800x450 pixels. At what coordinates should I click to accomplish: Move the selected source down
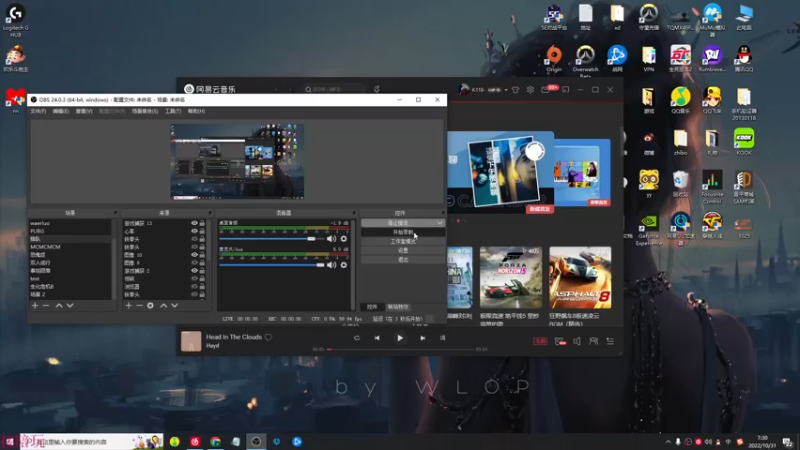[x=174, y=306]
